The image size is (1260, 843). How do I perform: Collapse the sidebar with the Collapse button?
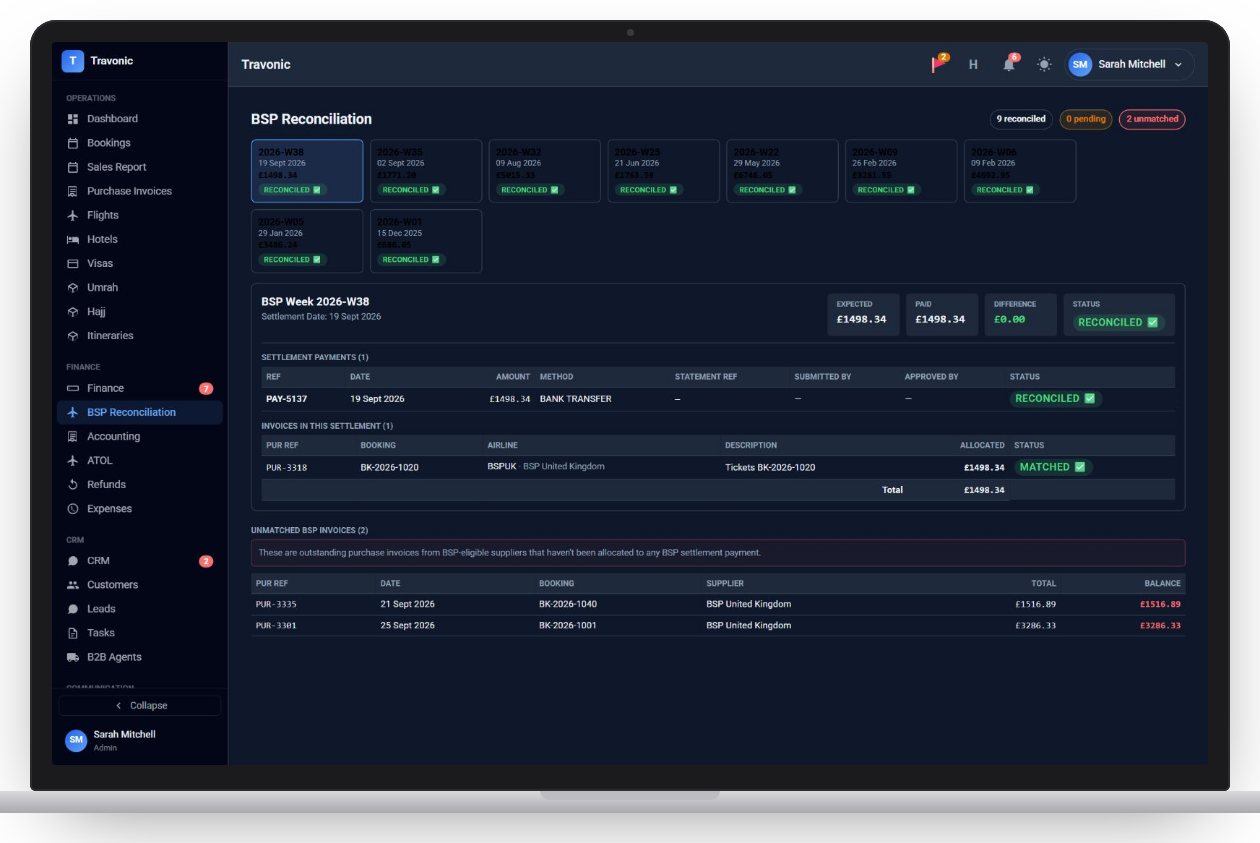(140, 705)
